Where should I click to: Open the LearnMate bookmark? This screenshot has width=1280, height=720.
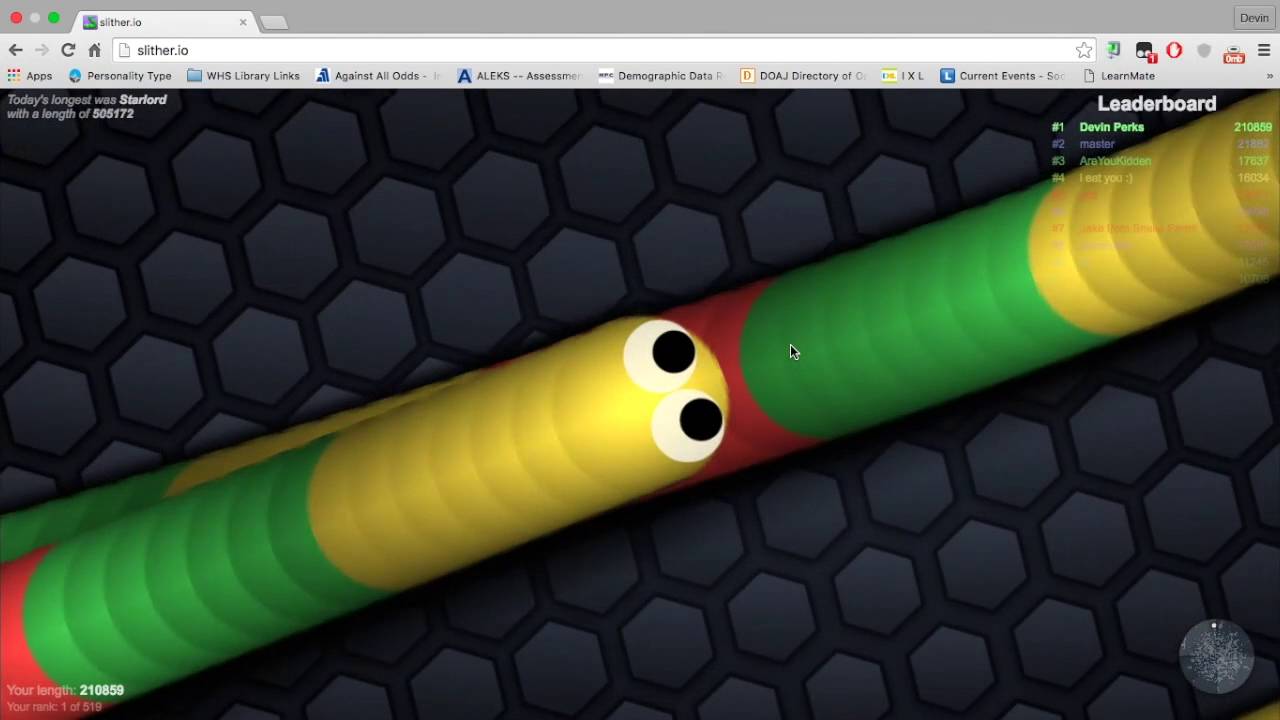coord(1119,76)
